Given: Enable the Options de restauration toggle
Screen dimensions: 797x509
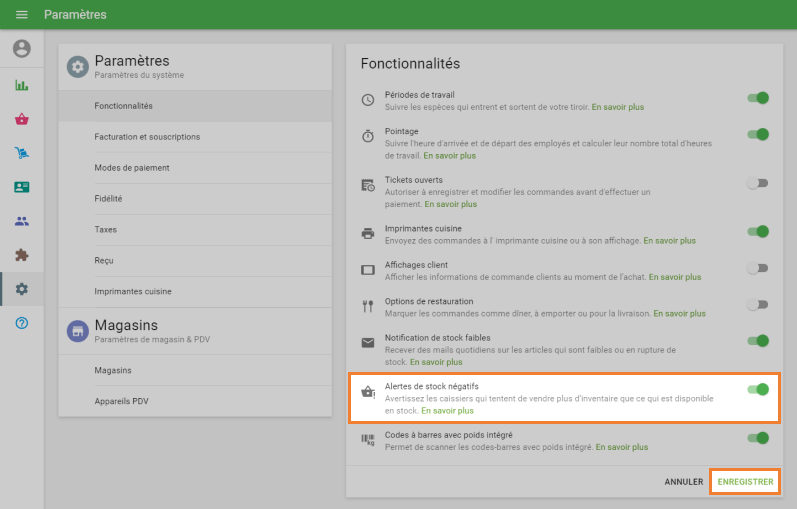Looking at the screenshot, I should click(758, 304).
